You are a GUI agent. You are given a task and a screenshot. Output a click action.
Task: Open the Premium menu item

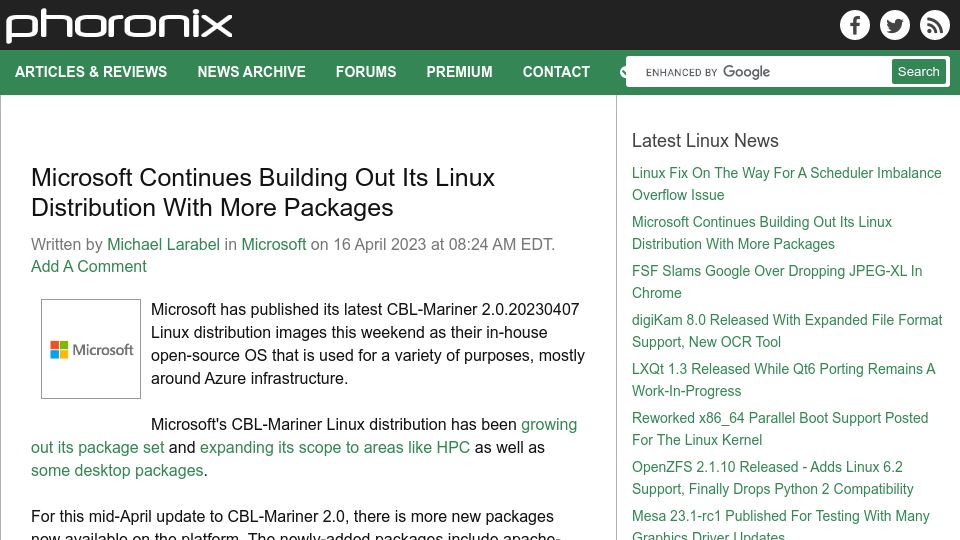tap(459, 72)
